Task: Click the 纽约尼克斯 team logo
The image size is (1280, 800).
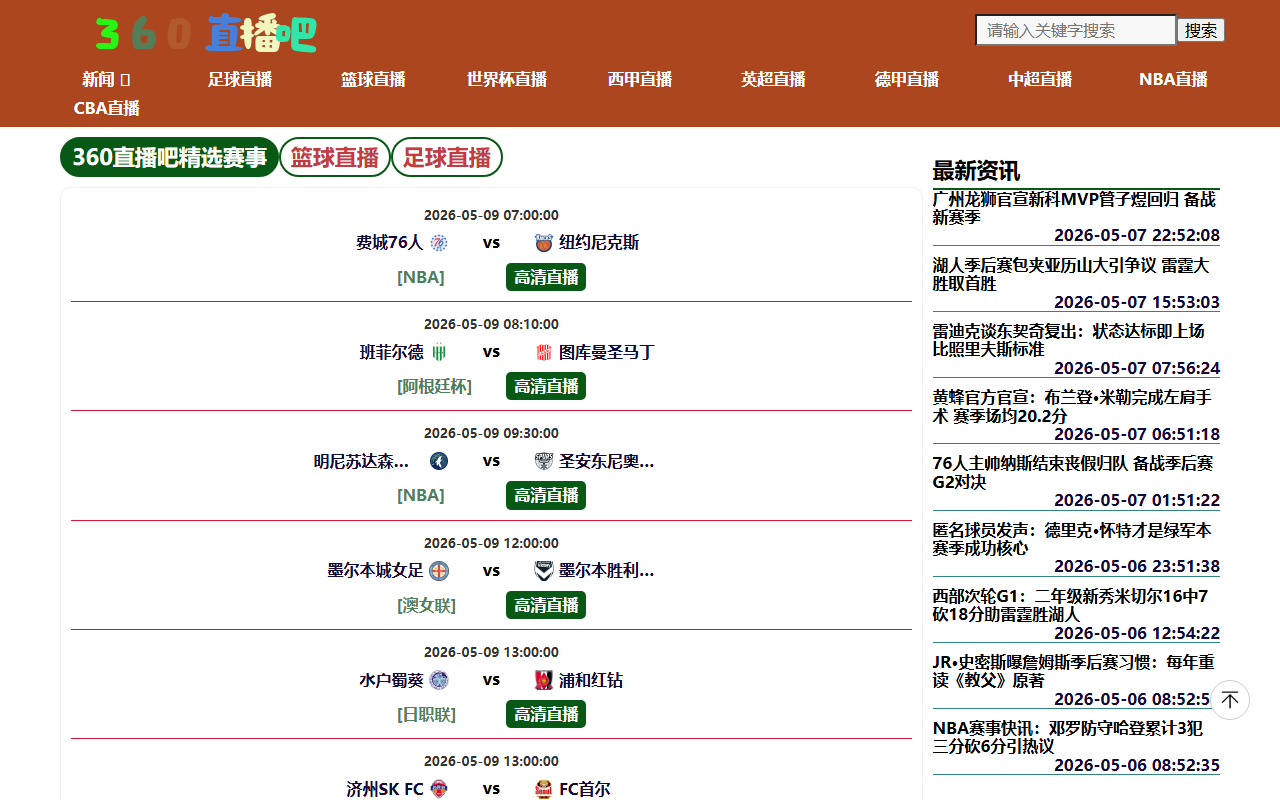Action: coord(544,243)
